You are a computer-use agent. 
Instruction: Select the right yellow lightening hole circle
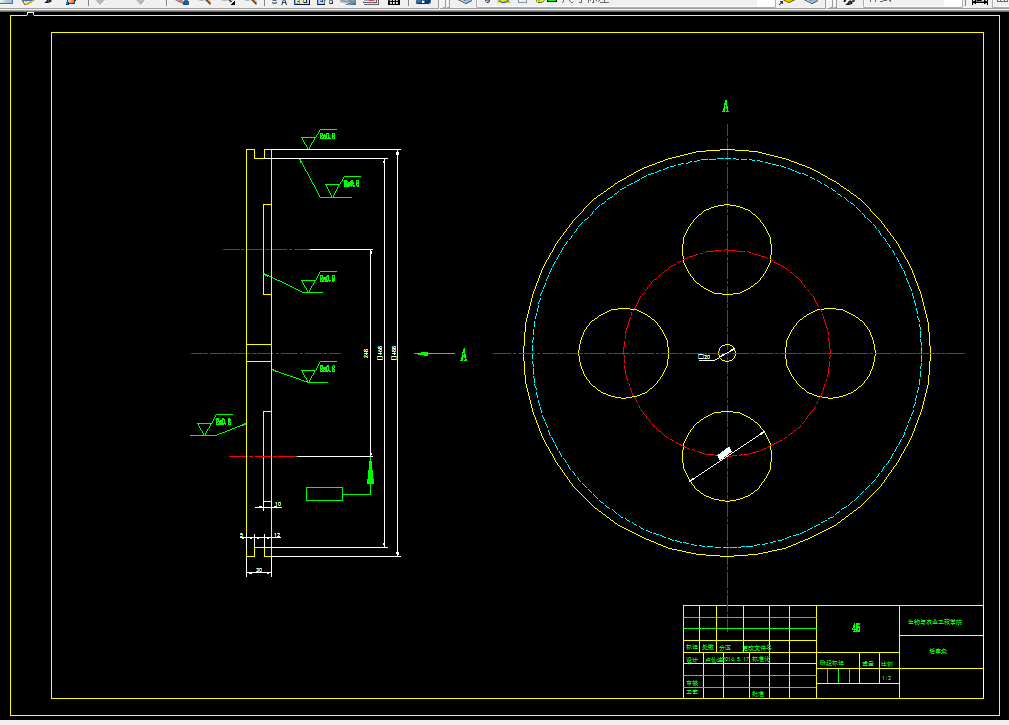[x=830, y=353]
